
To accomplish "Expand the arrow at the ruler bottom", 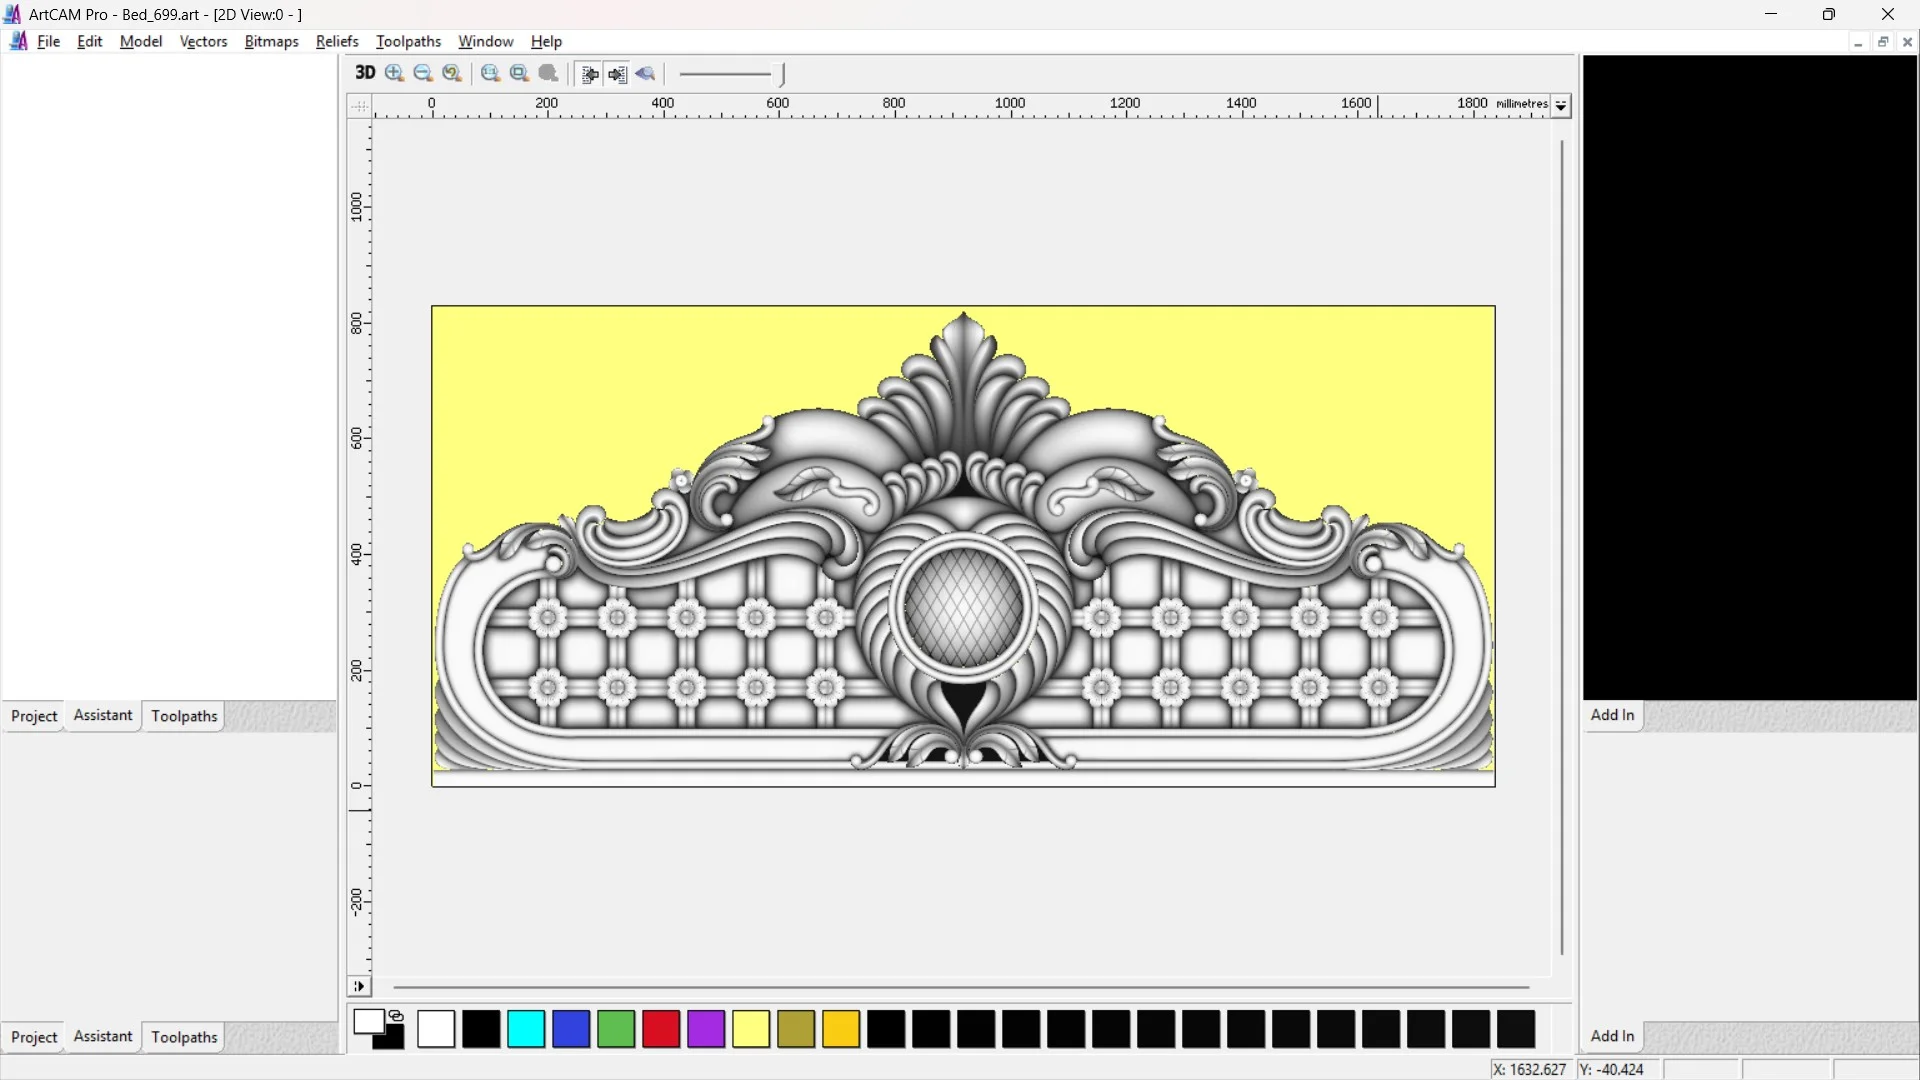I will [x=359, y=986].
